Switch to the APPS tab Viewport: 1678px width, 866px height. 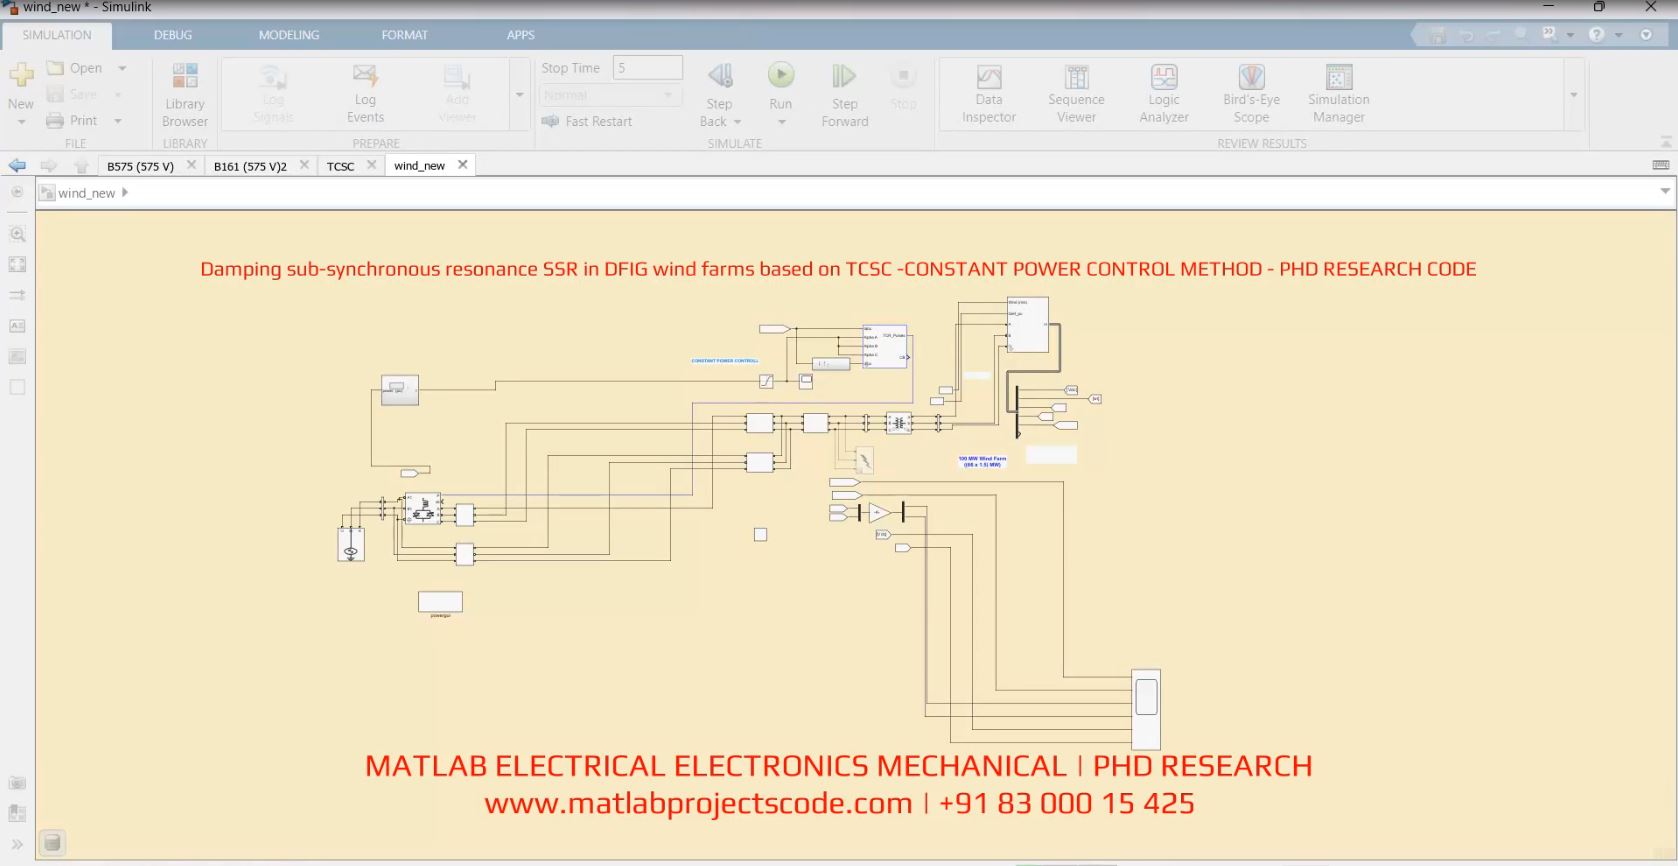[x=520, y=35]
